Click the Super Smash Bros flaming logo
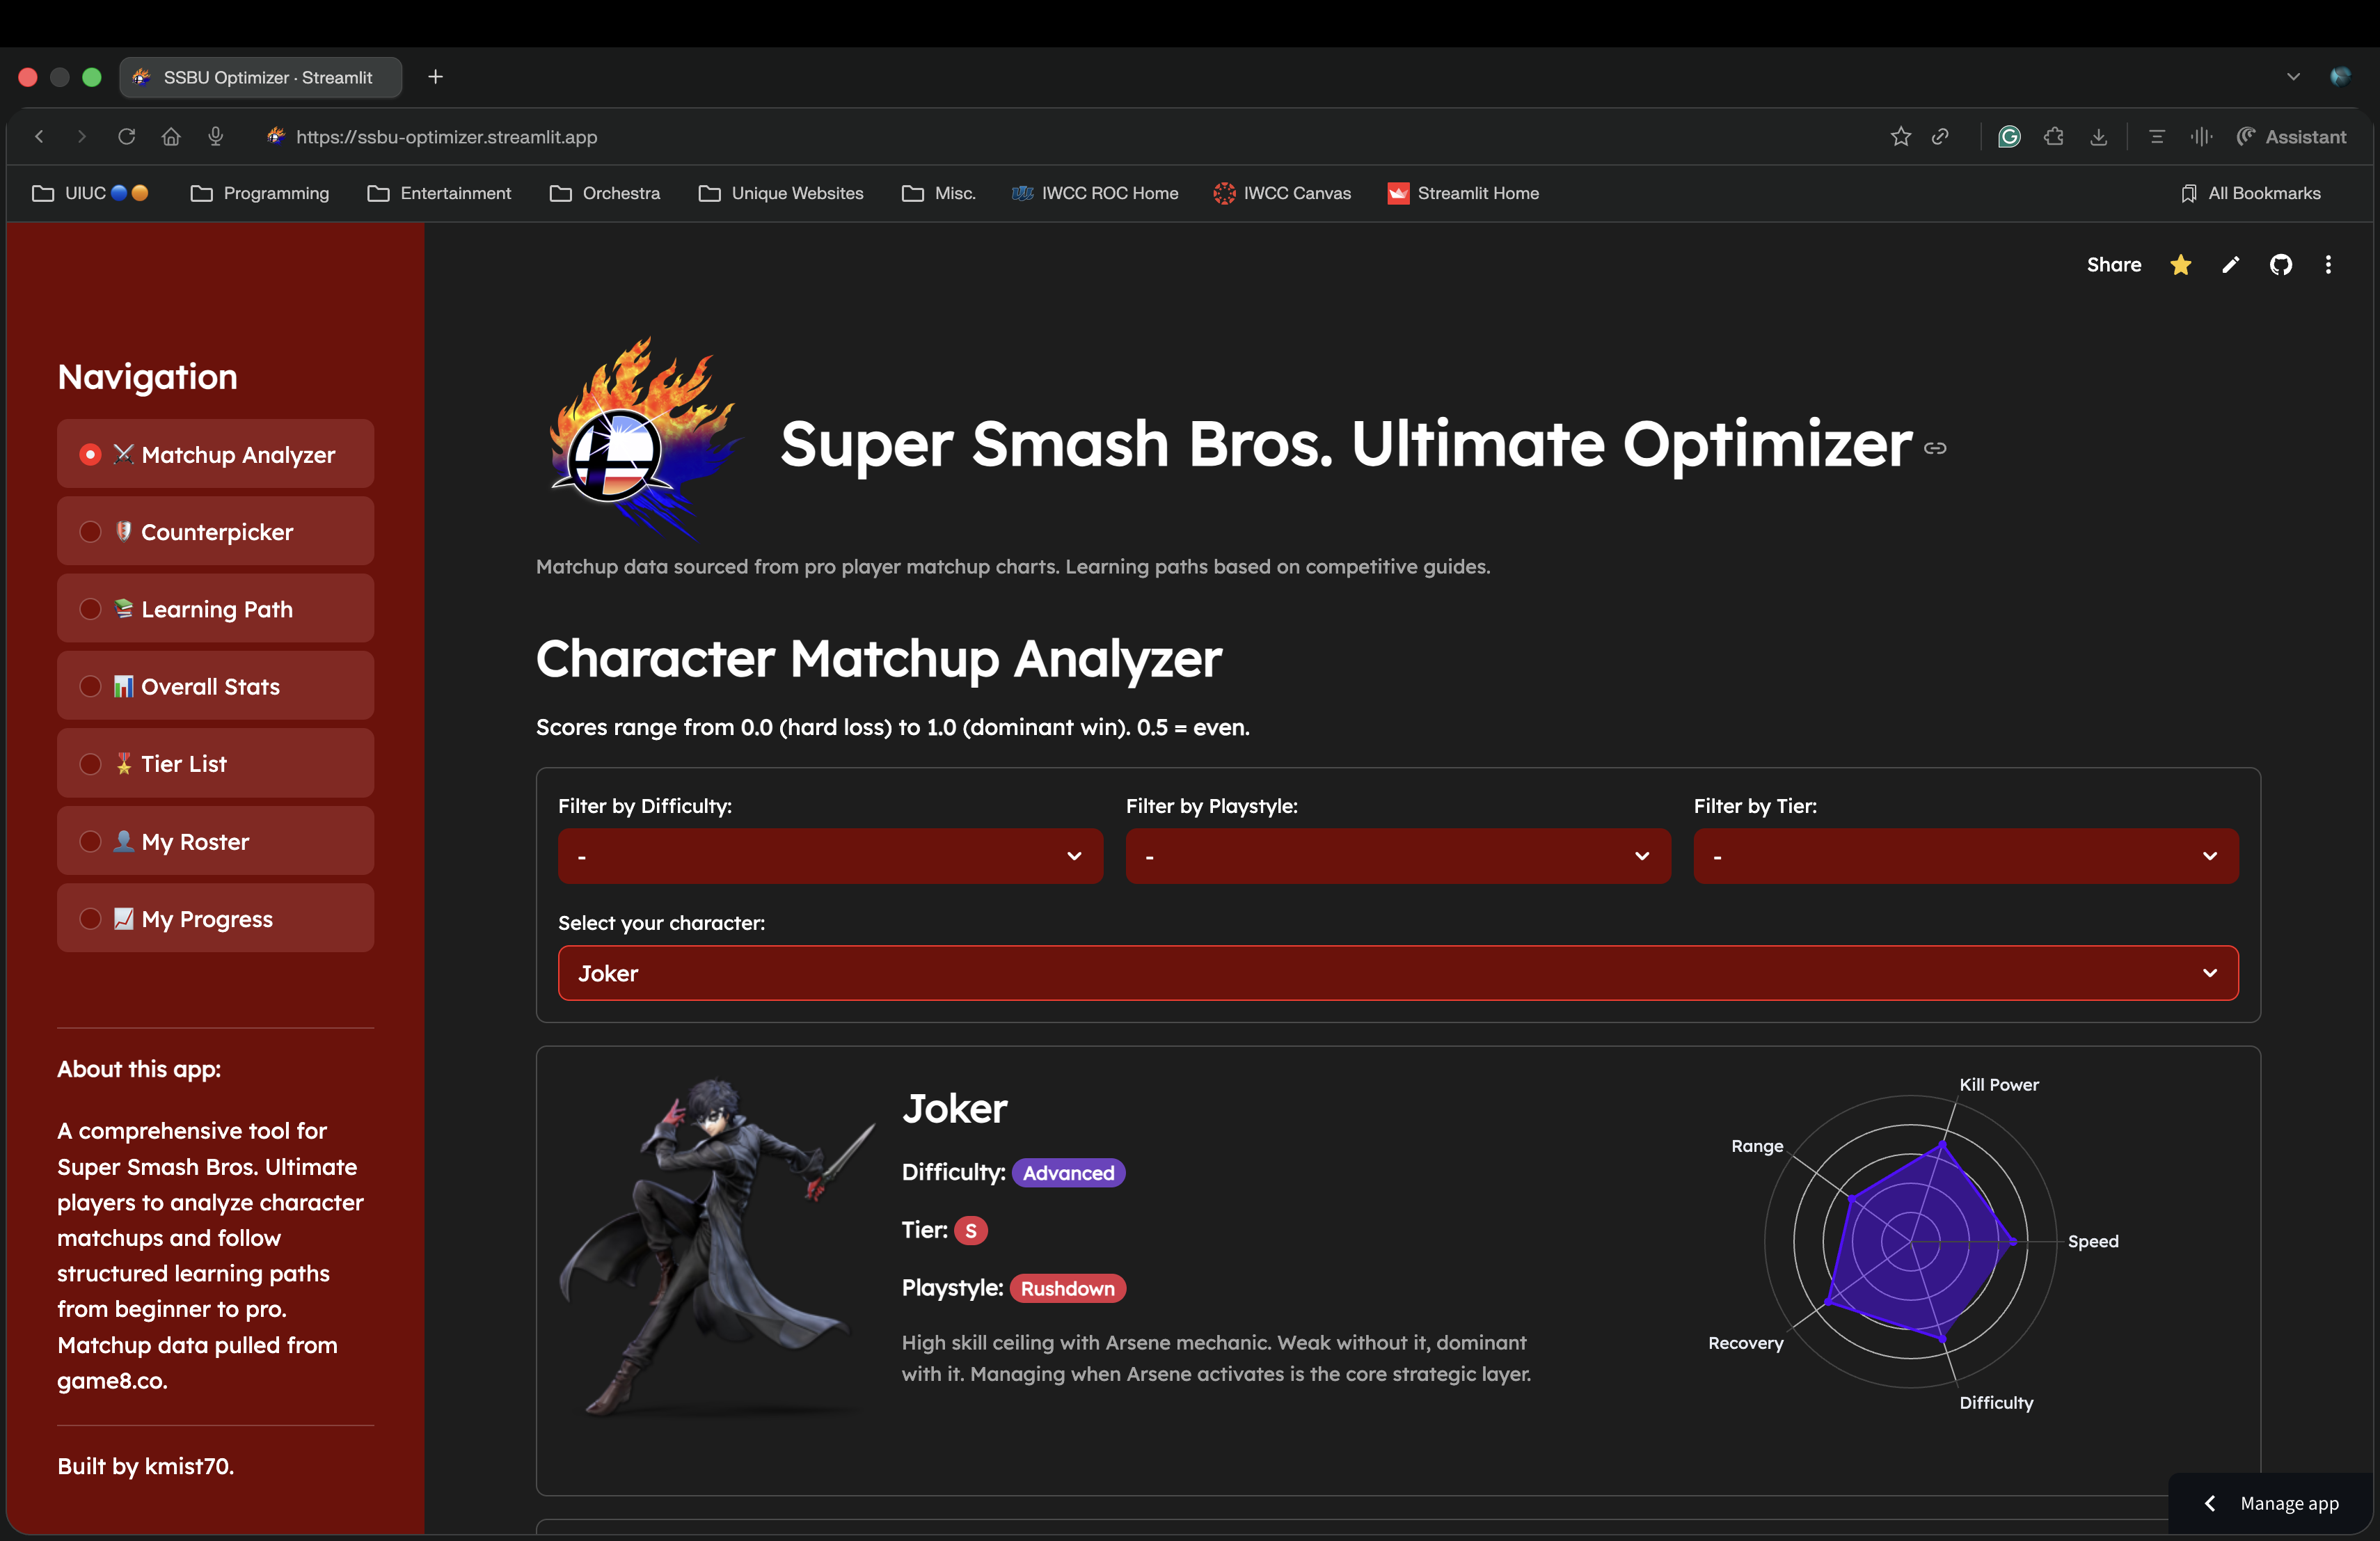 pyautogui.click(x=645, y=437)
